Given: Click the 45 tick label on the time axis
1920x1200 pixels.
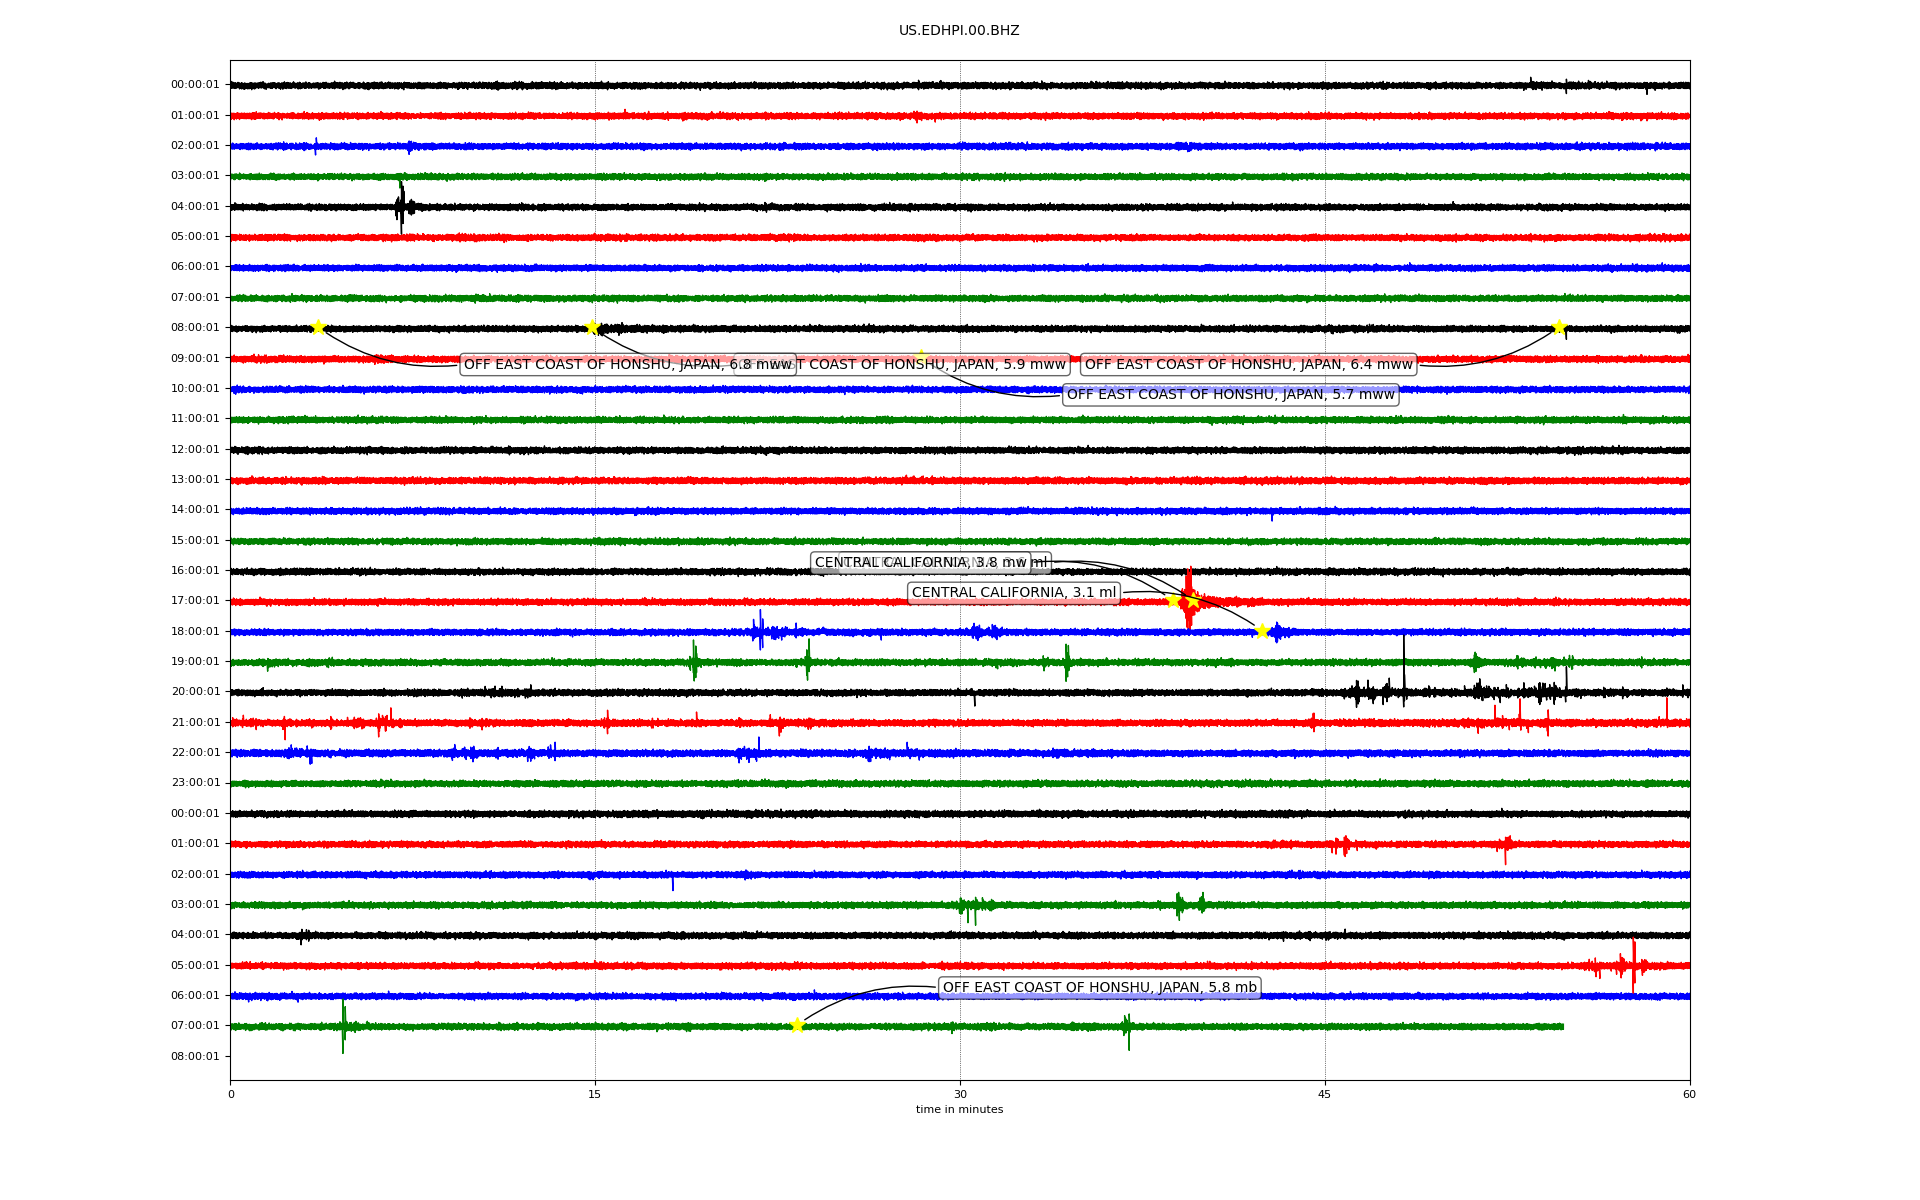Looking at the screenshot, I should tap(1324, 1094).
